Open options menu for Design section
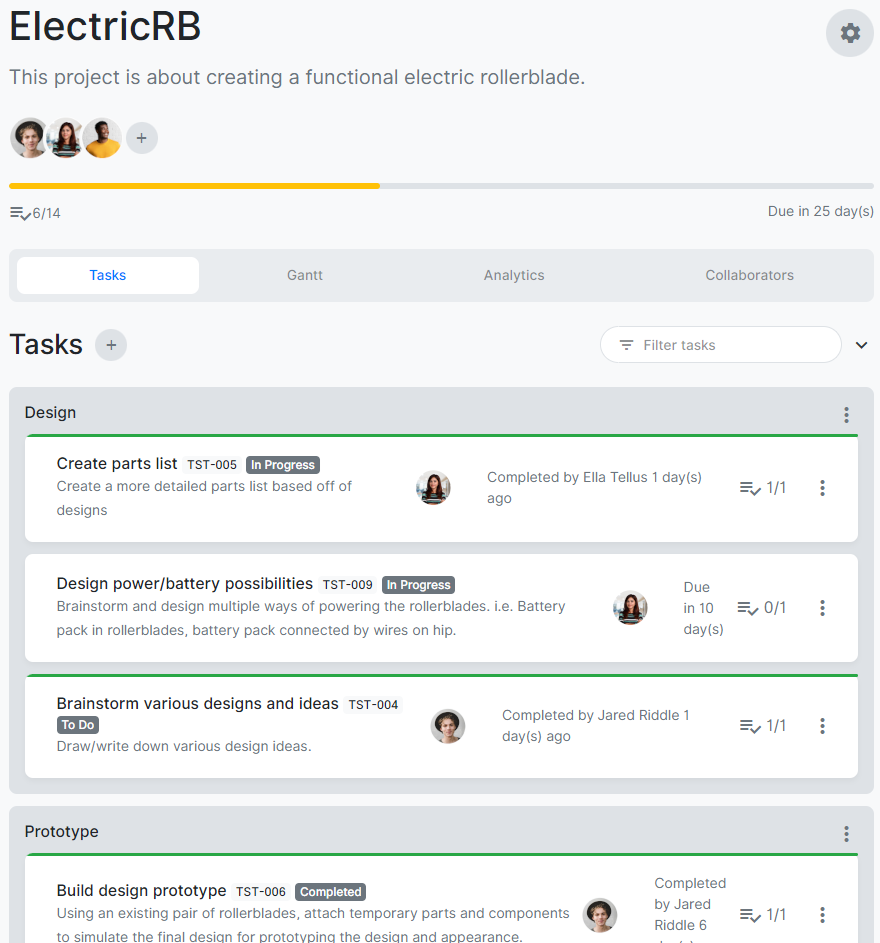Image resolution: width=880 pixels, height=943 pixels. [846, 414]
